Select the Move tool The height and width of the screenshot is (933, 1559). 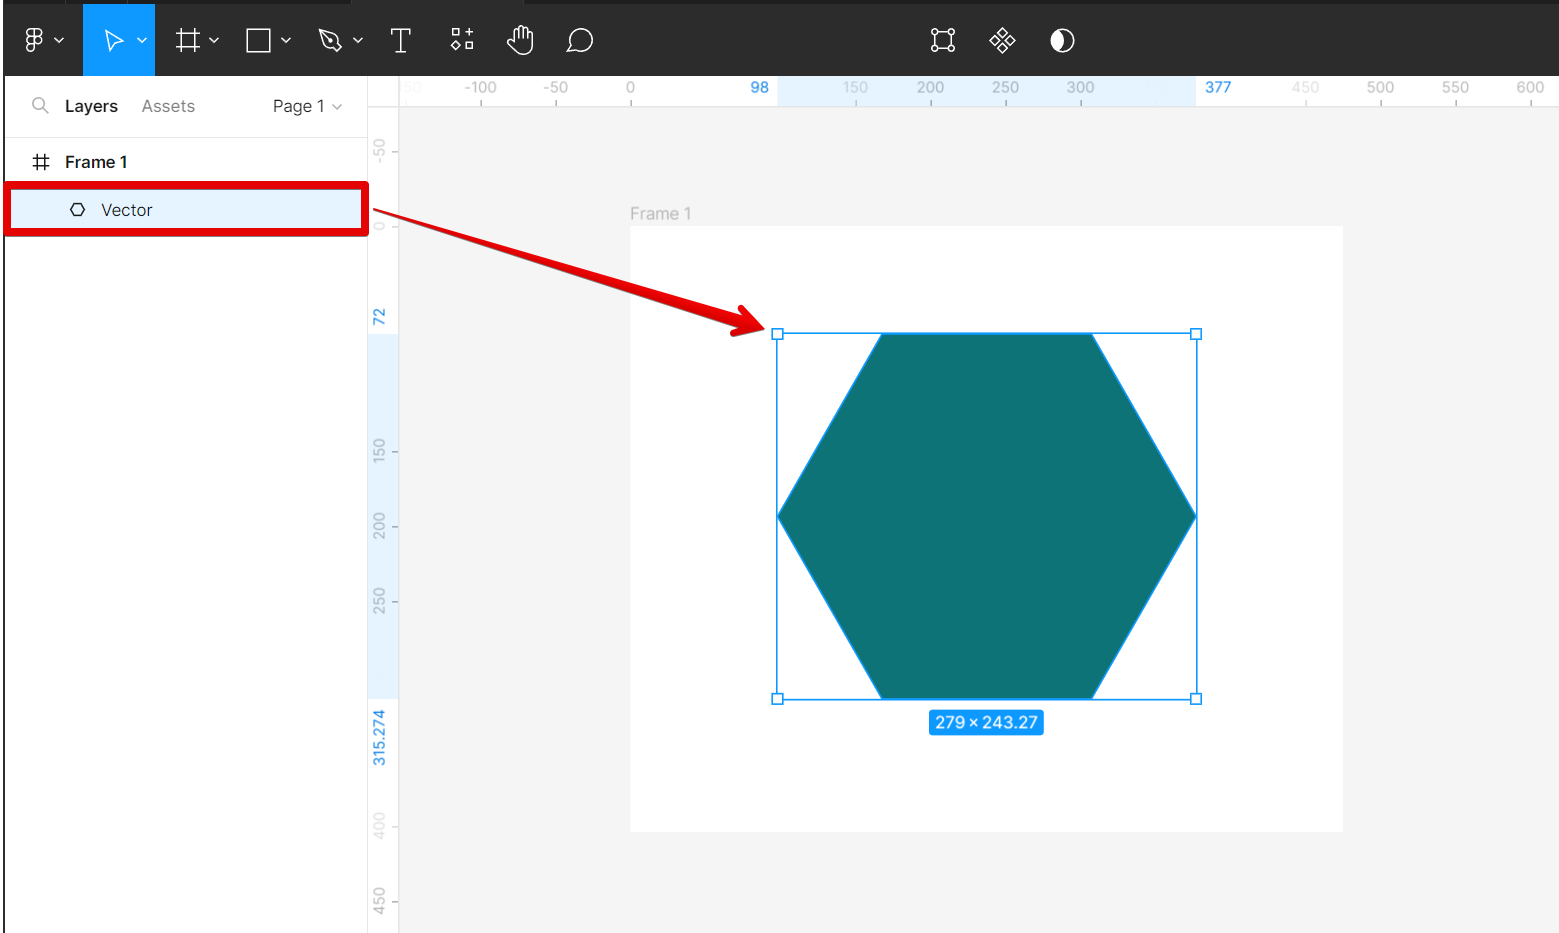coord(113,40)
